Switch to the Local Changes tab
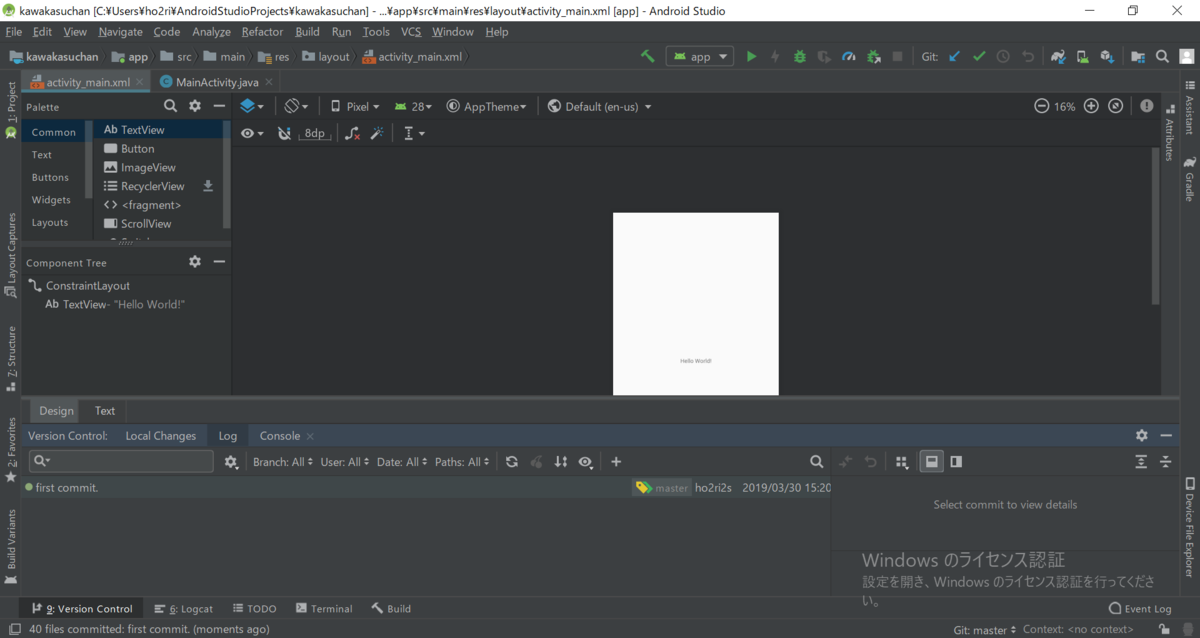The image size is (1200, 638). coord(161,436)
